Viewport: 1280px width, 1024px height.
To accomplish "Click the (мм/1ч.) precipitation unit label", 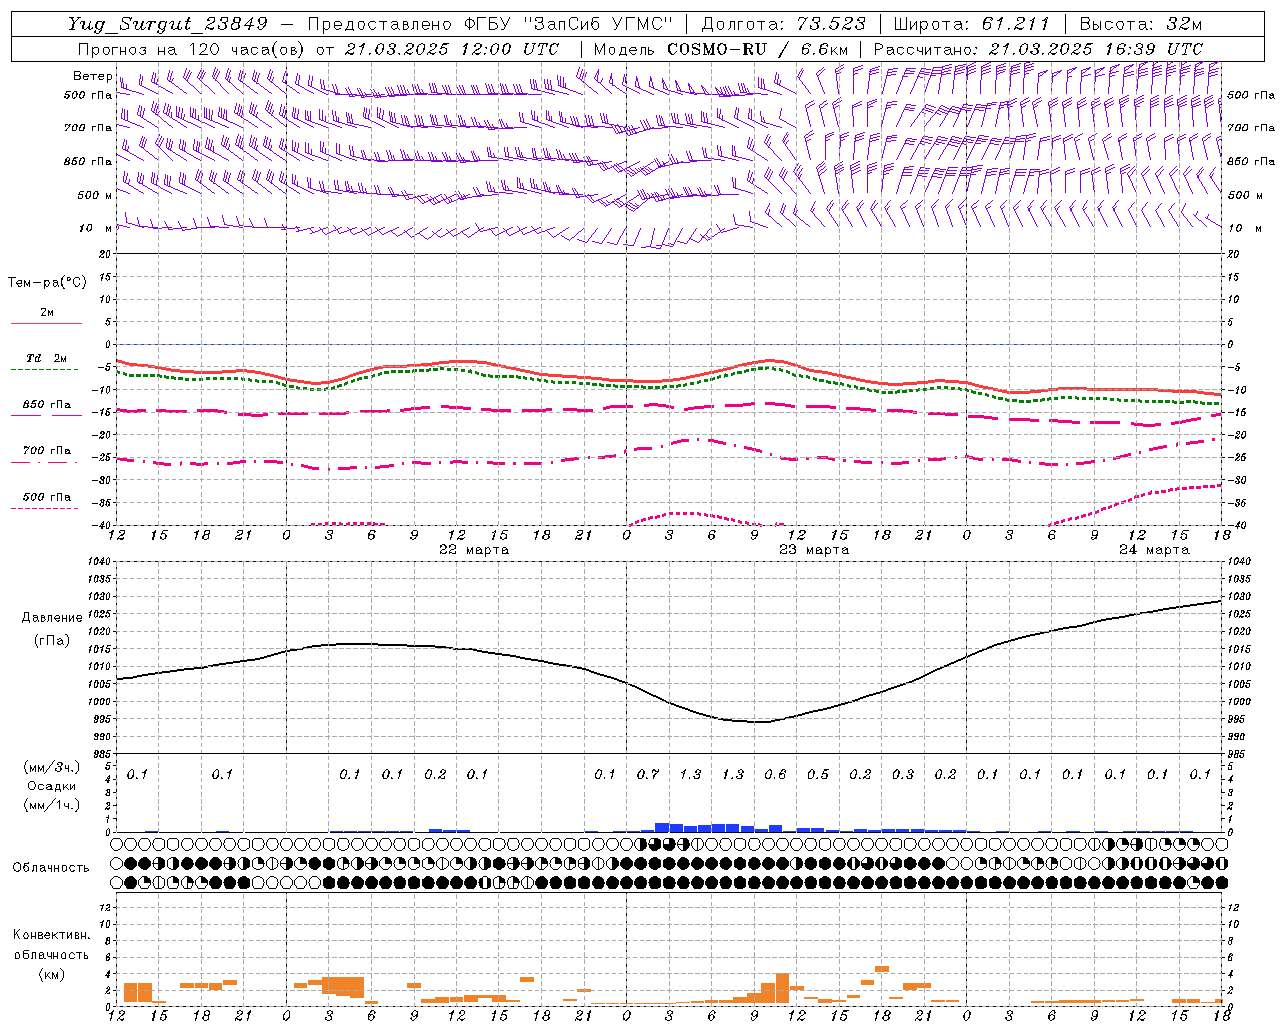I will (x=52, y=805).
